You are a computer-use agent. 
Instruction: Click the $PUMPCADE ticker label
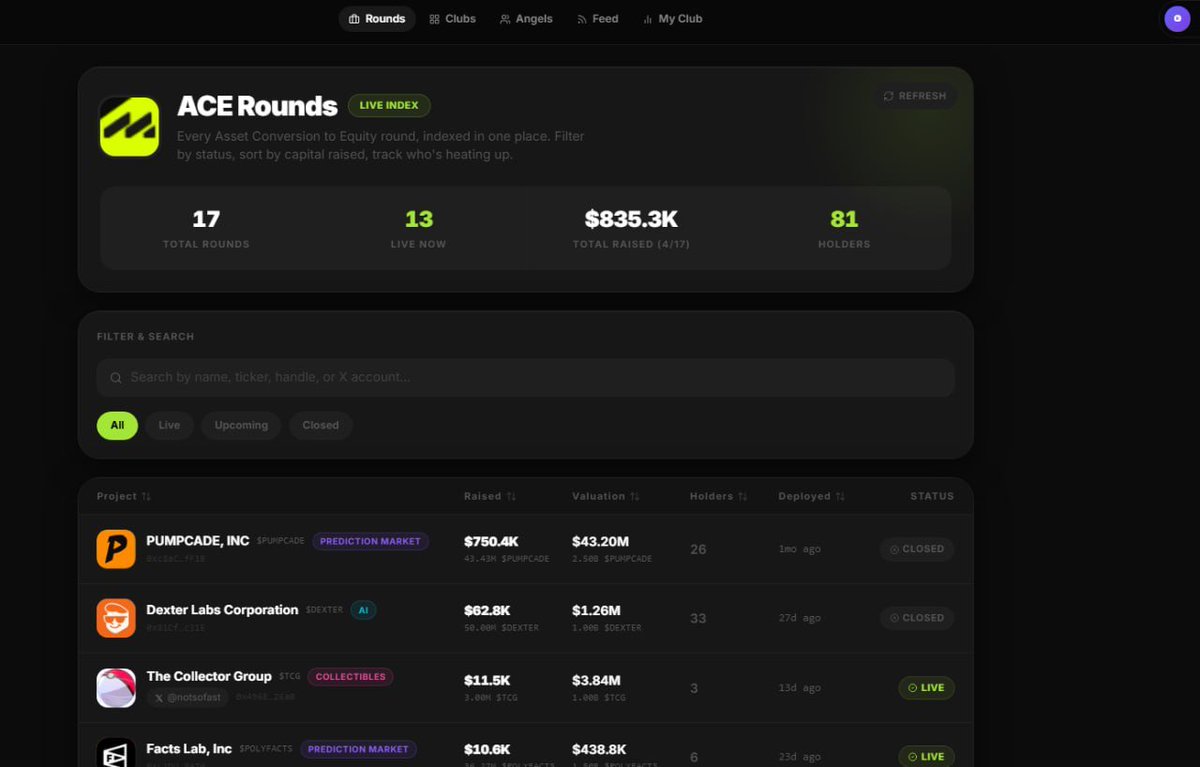(280, 541)
